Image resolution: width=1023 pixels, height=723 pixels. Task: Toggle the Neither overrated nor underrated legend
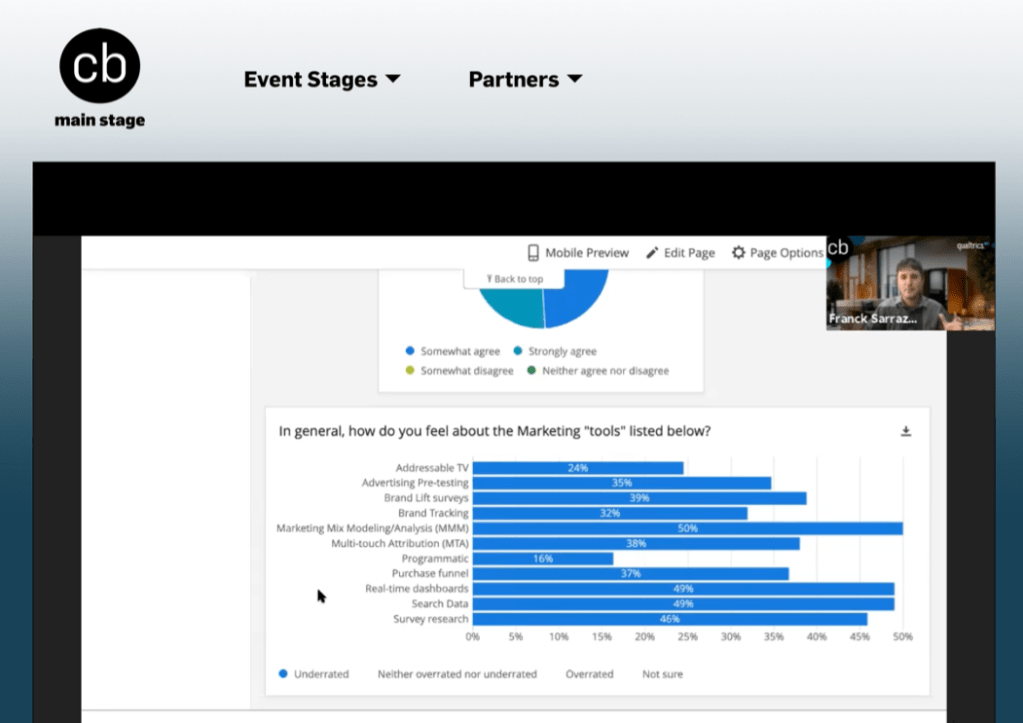point(457,674)
